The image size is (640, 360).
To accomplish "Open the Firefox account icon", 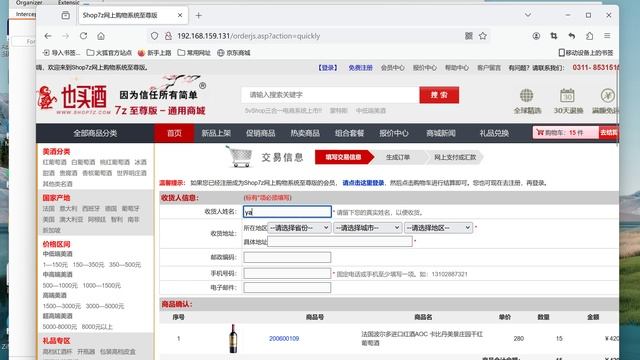I will coord(536,36).
